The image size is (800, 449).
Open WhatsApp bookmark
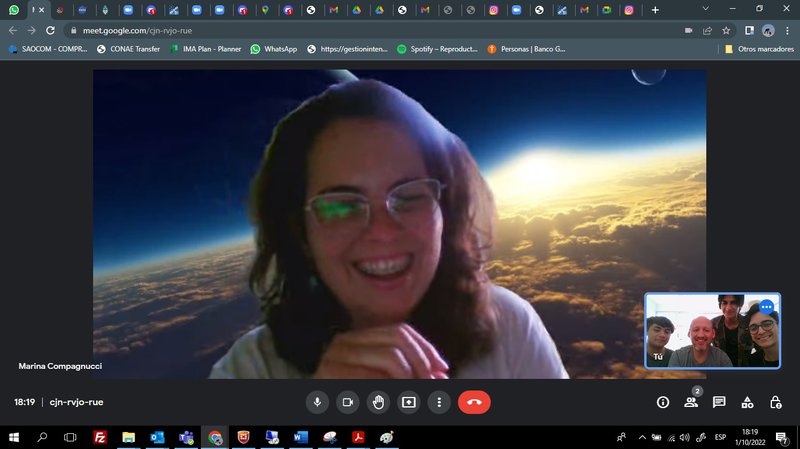tap(273, 49)
